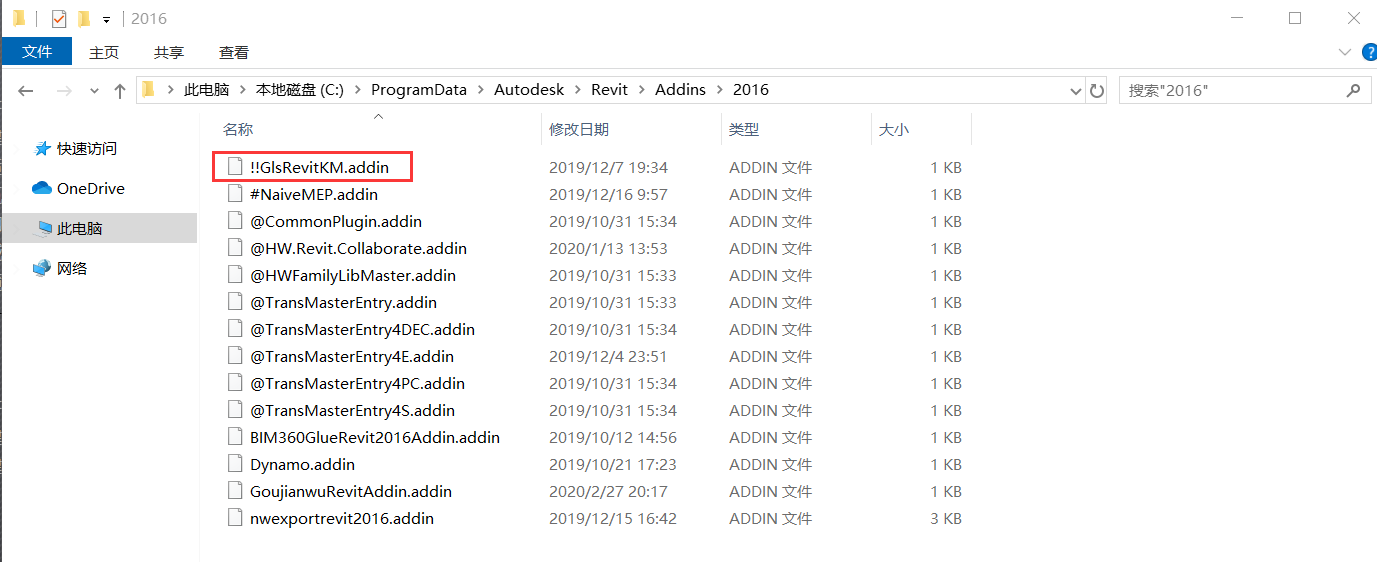1377x562 pixels.
Task: Select file @HW.Revit.Collaborate.addin
Action: point(358,248)
